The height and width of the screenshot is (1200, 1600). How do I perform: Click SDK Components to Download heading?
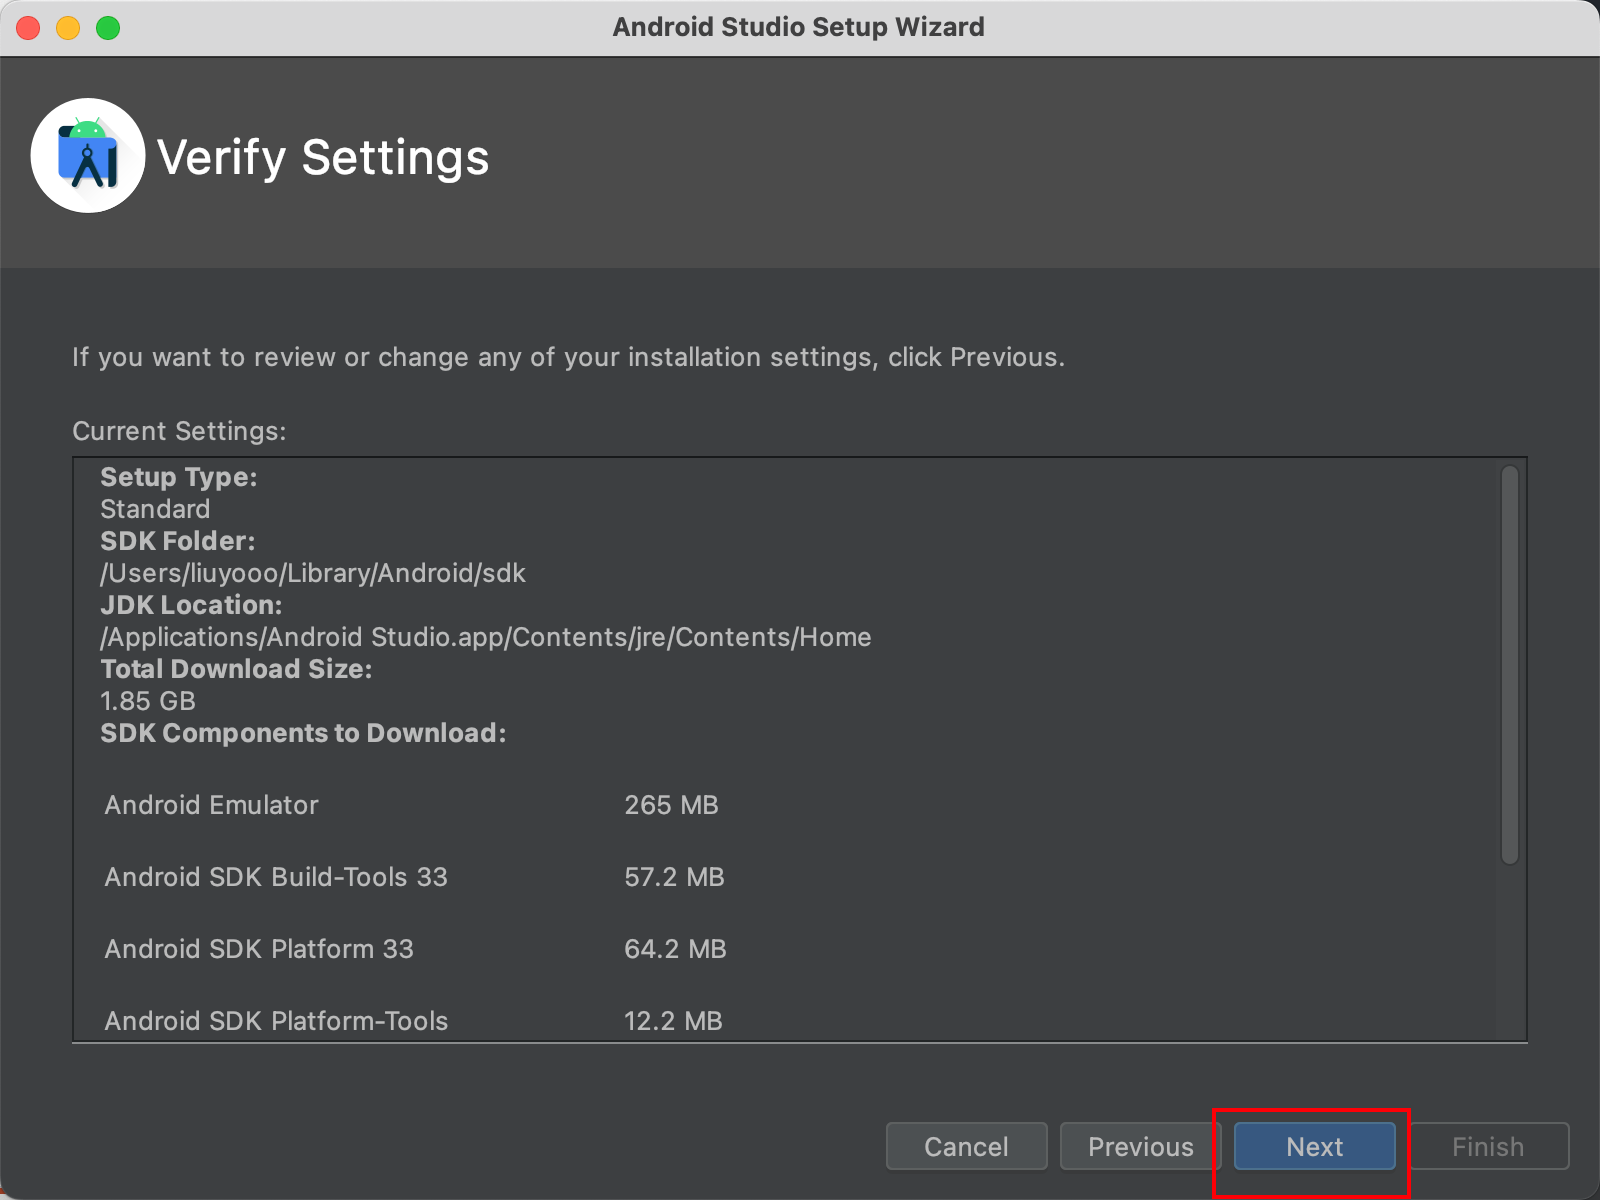pos(303,733)
